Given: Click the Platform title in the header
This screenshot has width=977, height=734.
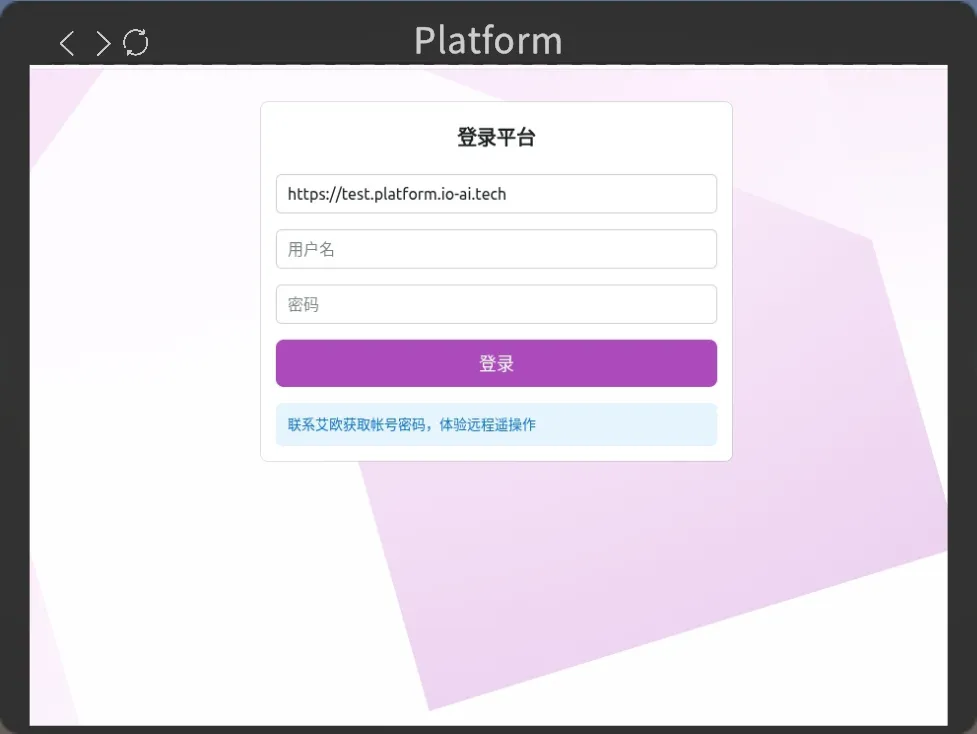Looking at the screenshot, I should coord(487,41).
